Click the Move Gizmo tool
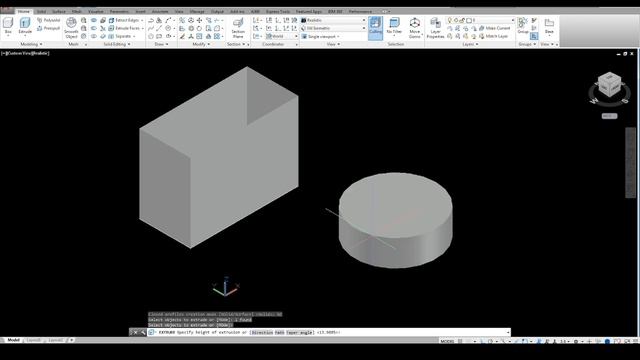640x360 pixels. (x=415, y=28)
